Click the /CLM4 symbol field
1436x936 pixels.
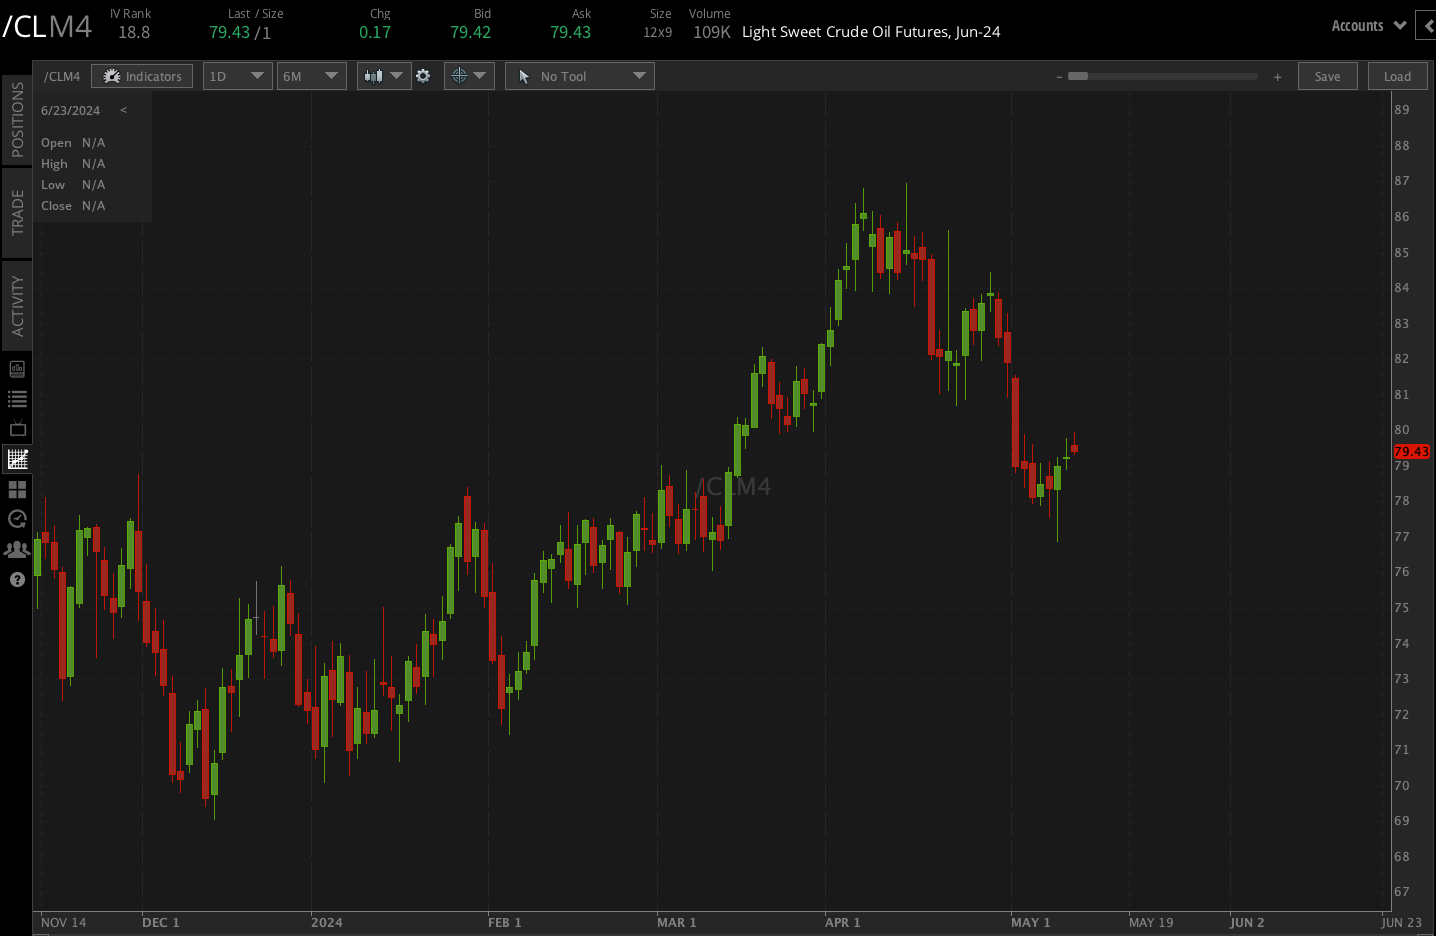(x=62, y=75)
